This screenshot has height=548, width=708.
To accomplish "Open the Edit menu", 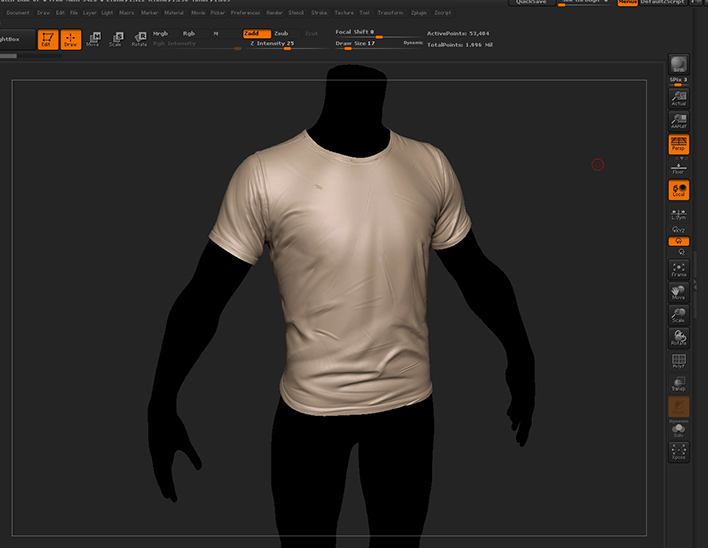I will click(60, 13).
